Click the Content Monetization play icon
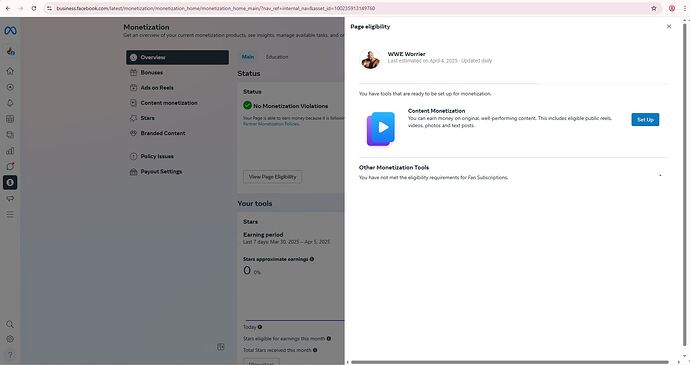The width and height of the screenshot is (690, 365). [x=381, y=129]
